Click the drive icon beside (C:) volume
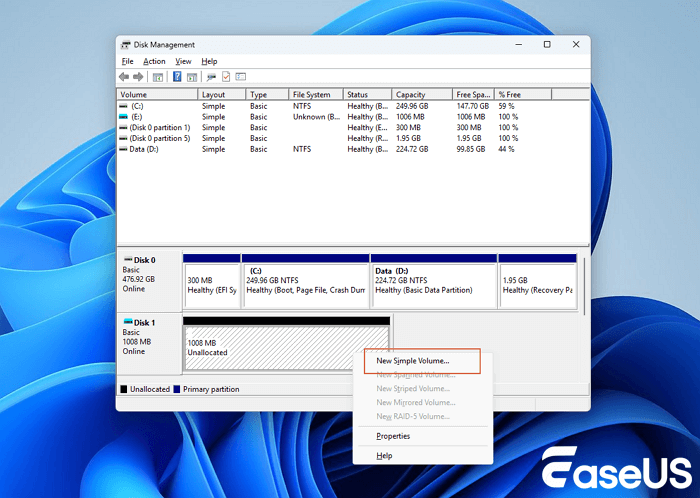This screenshot has height=498, width=700. [124, 106]
